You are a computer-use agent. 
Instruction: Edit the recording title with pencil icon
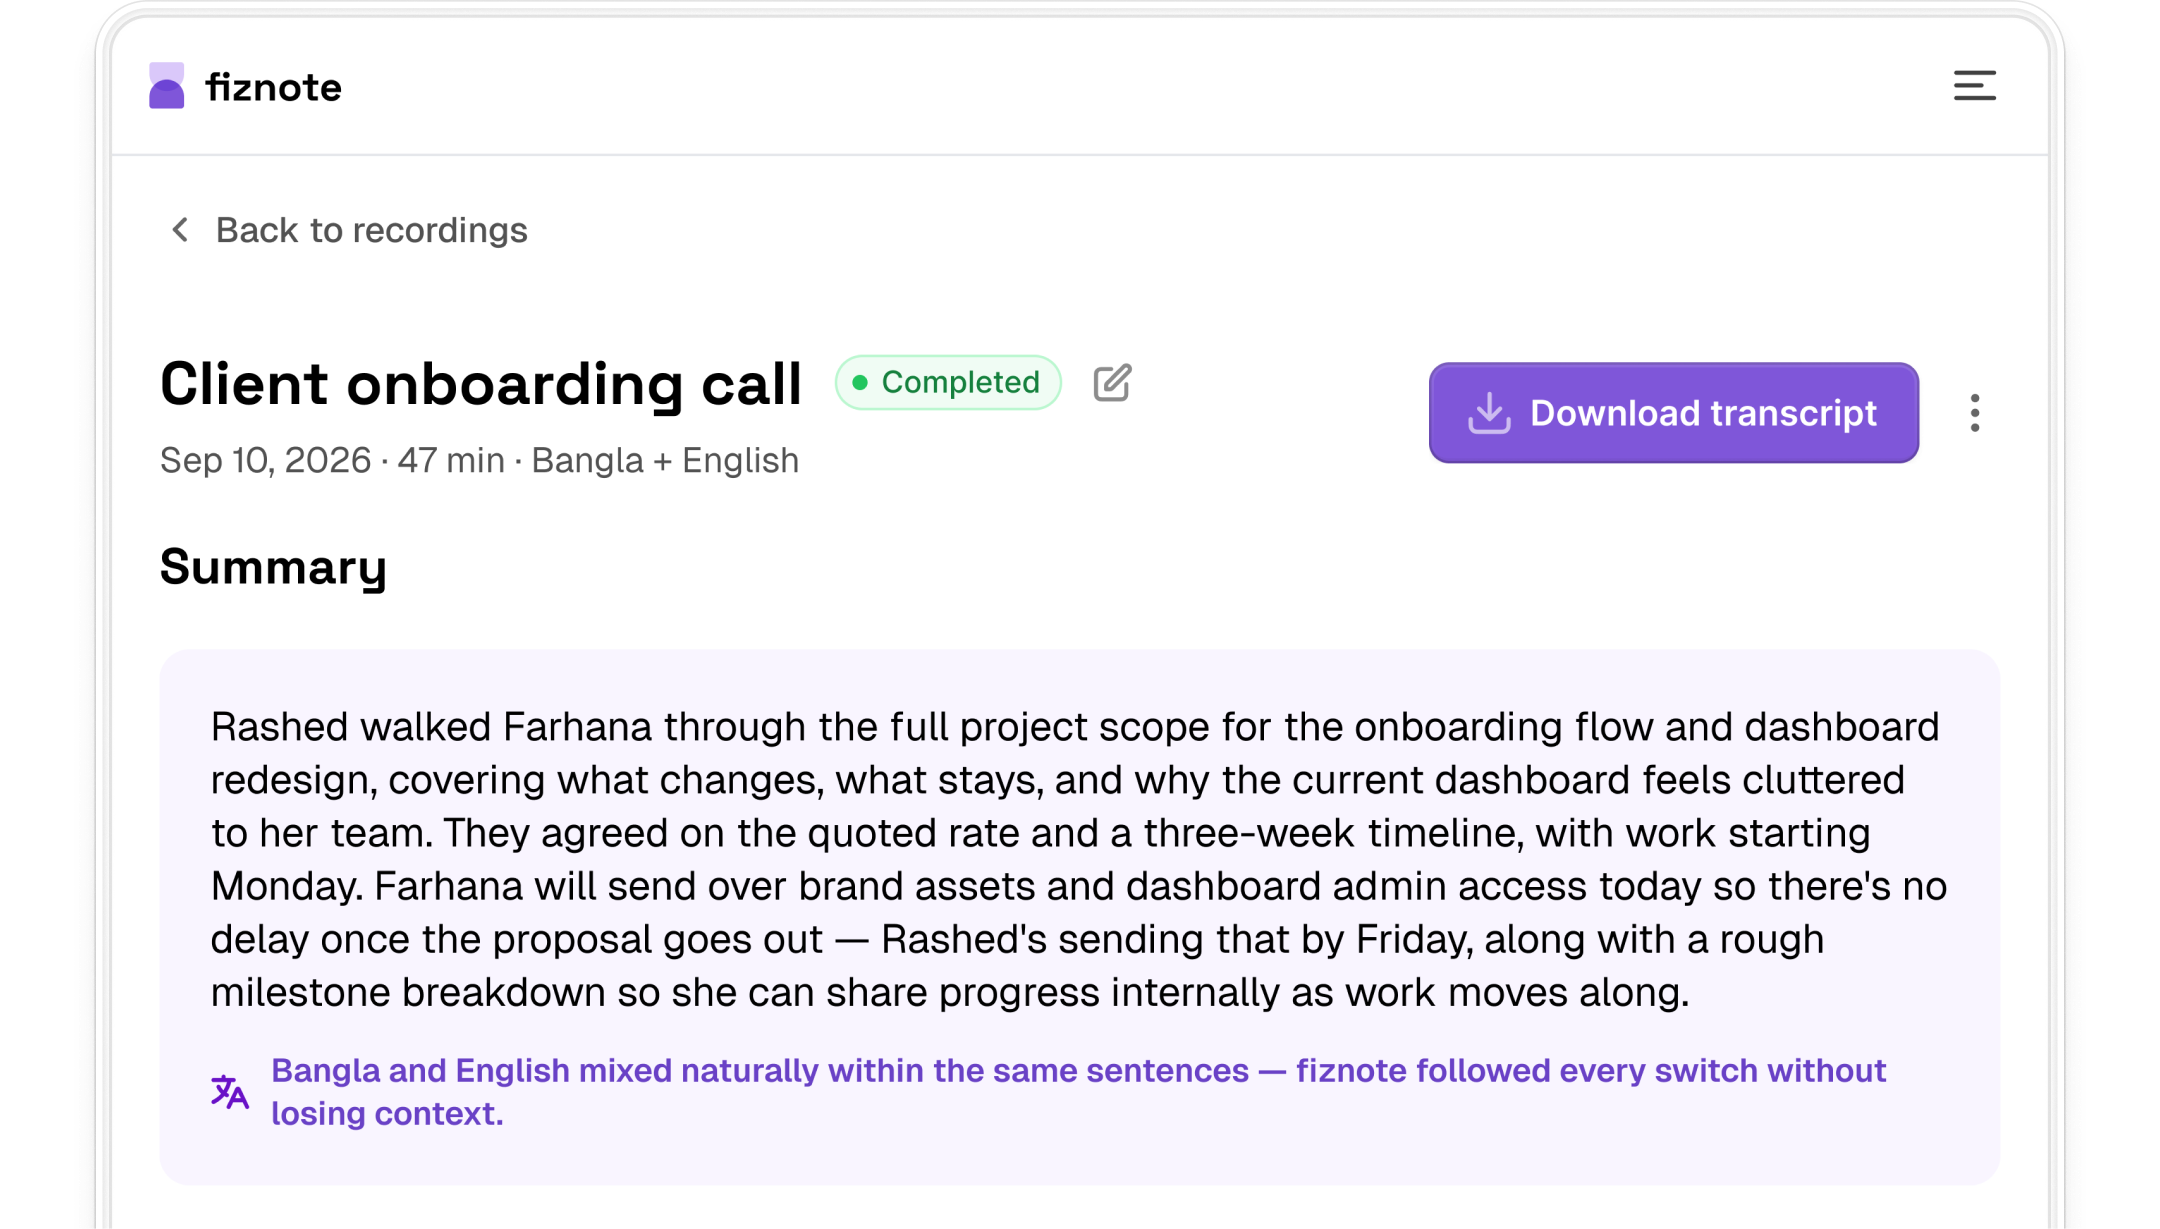pyautogui.click(x=1112, y=382)
